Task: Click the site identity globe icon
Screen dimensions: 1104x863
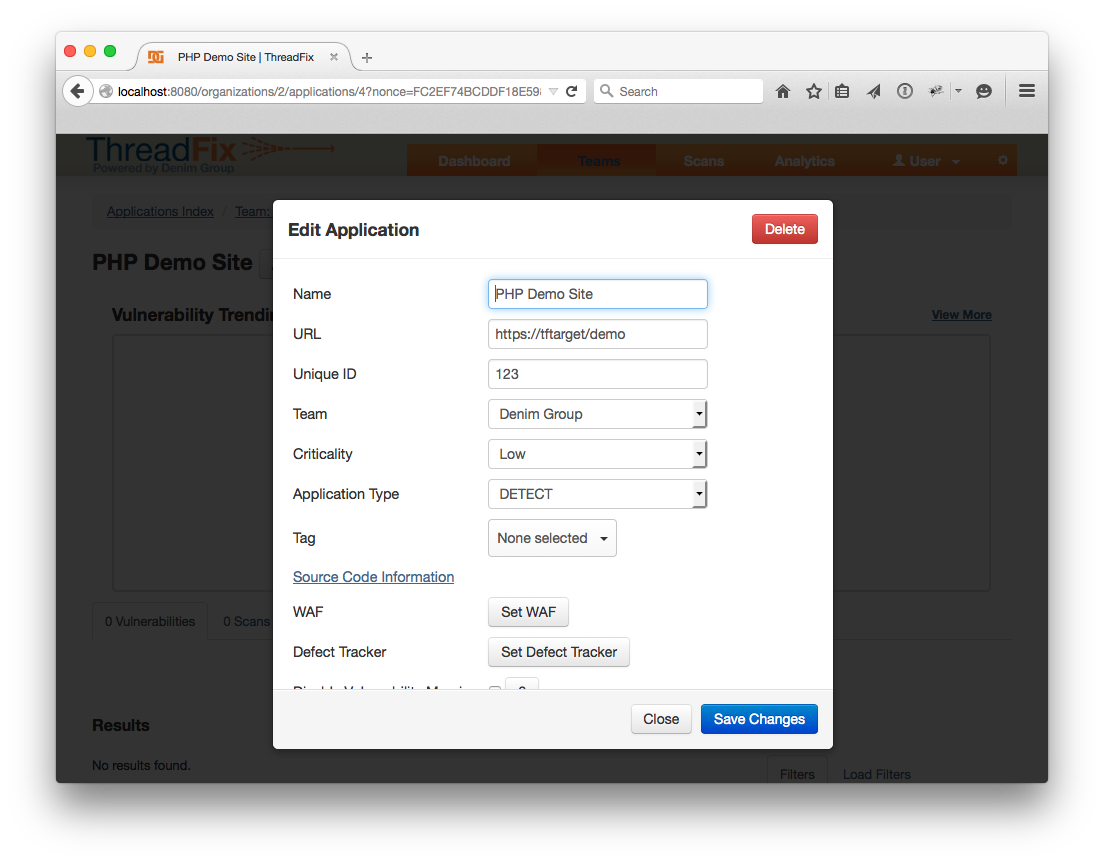Action: click(106, 91)
